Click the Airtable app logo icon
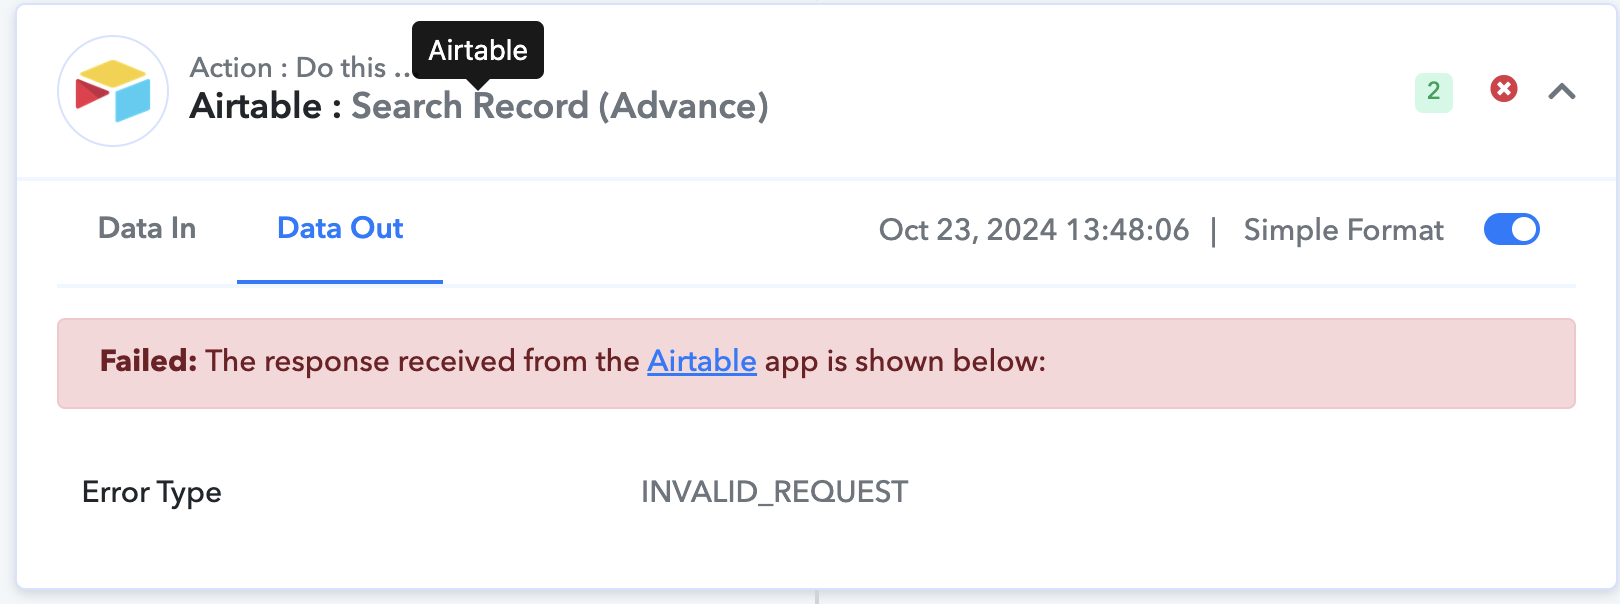1620x604 pixels. [113, 91]
